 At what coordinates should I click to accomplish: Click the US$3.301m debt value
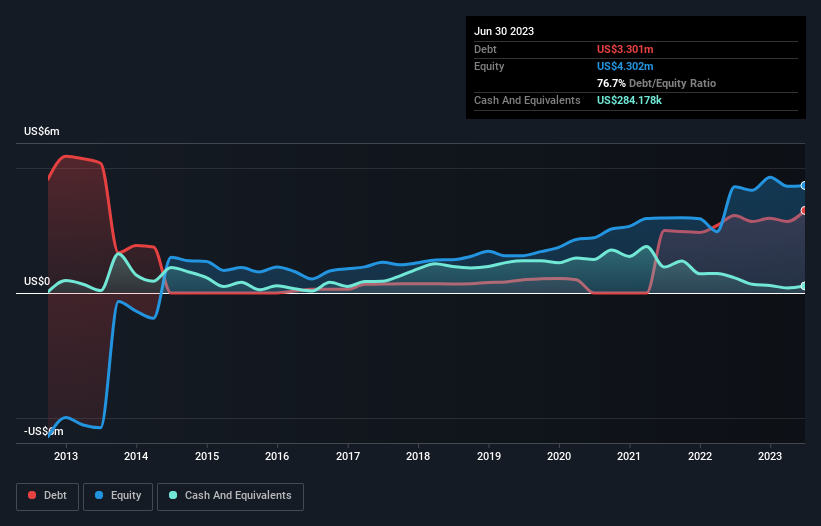pos(625,49)
